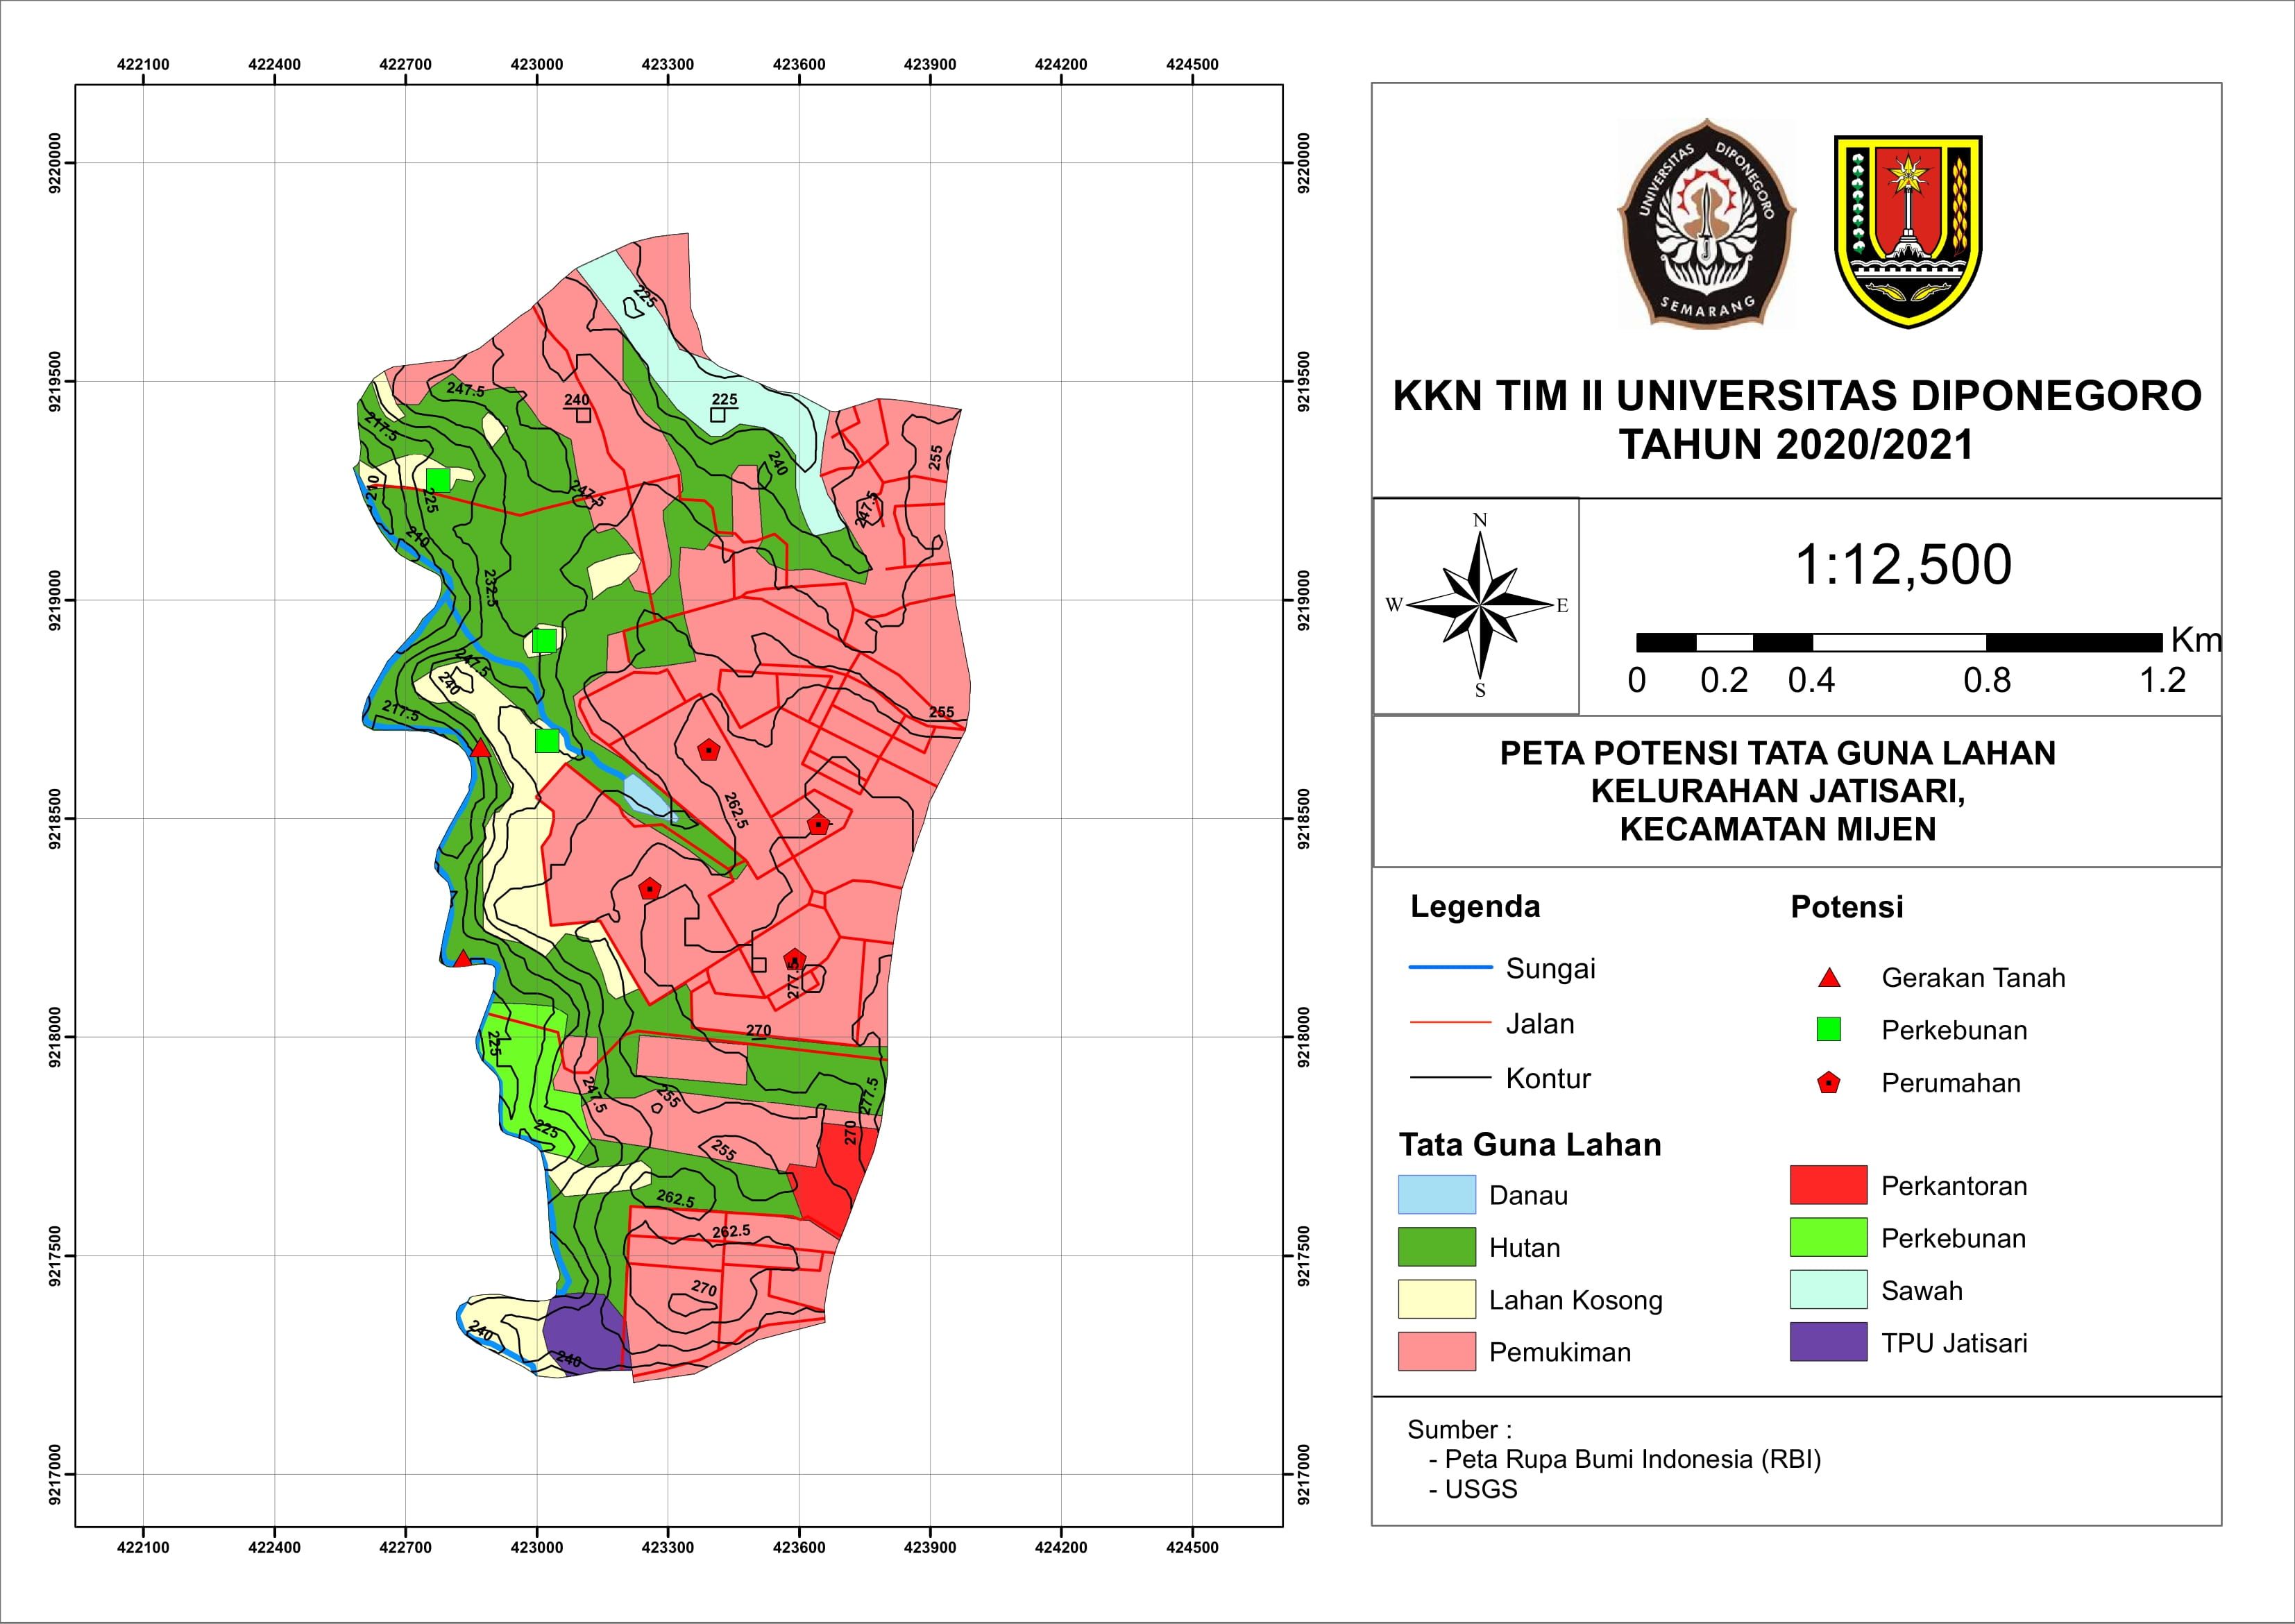Screen dimensions: 2295x1624
Task: Select the bright green Perkebunan land-use swatch
Action: 1828,1237
